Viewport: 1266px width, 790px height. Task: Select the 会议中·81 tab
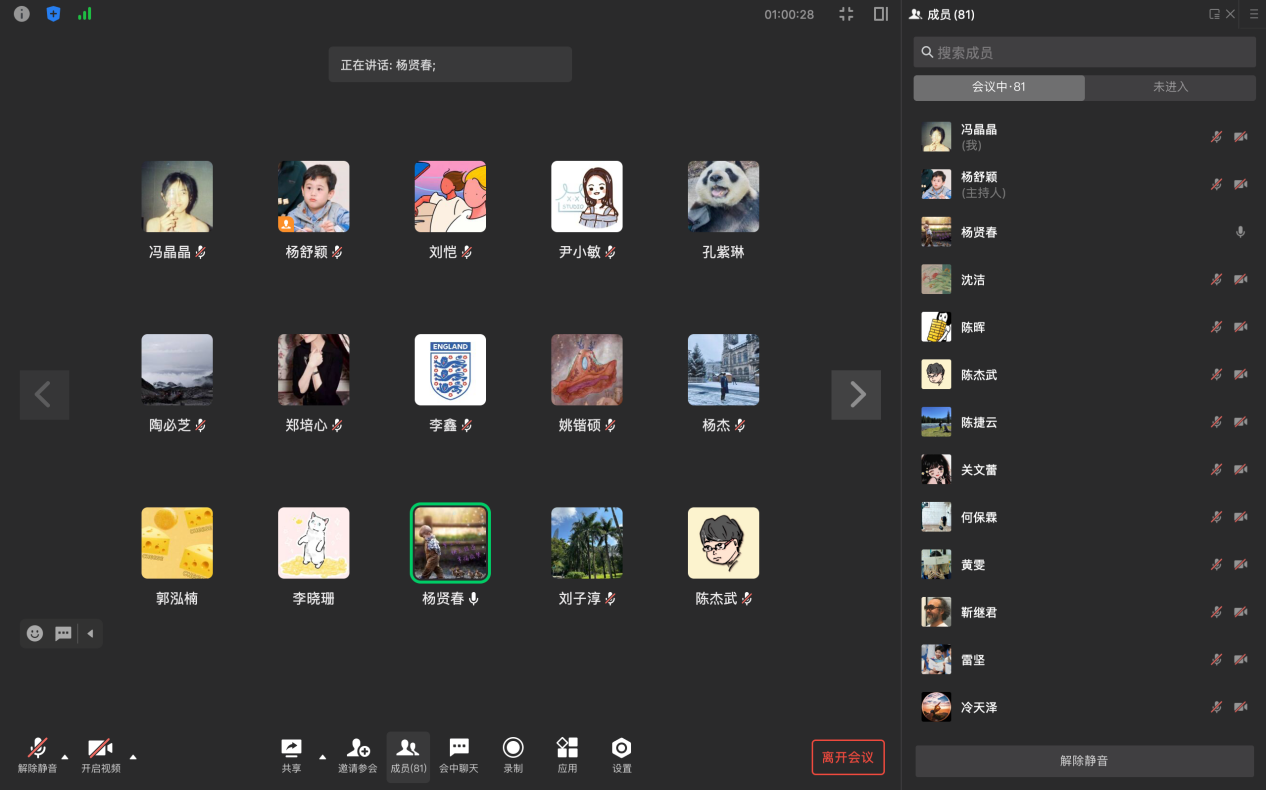998,87
